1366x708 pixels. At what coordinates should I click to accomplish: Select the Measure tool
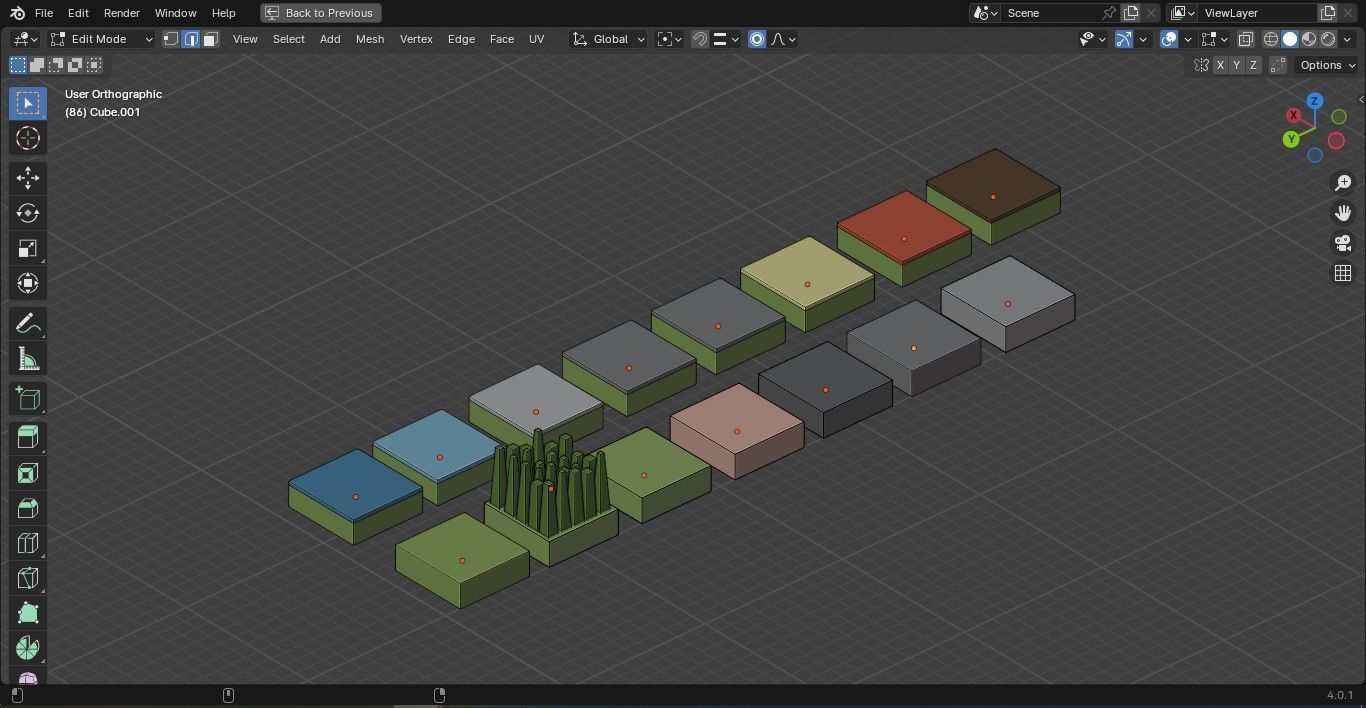28,358
